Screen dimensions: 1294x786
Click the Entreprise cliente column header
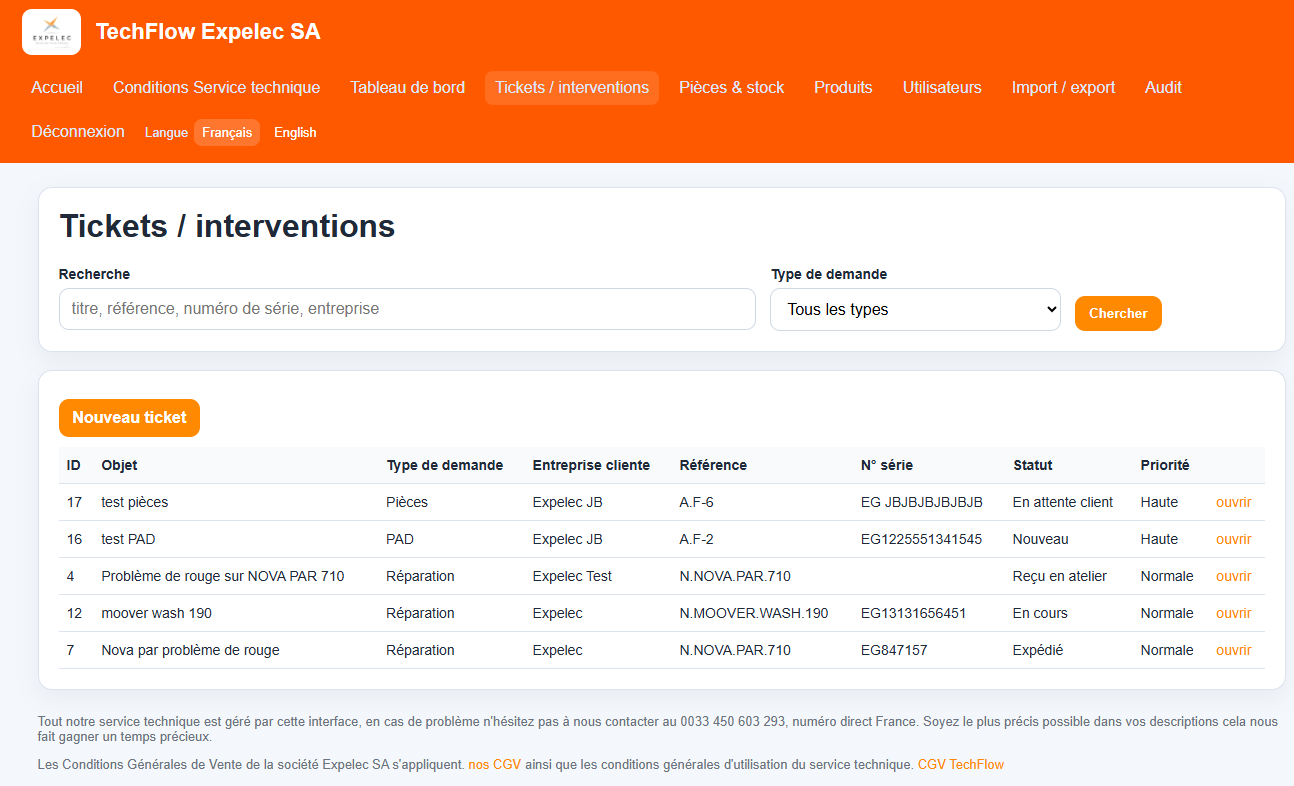click(x=591, y=465)
